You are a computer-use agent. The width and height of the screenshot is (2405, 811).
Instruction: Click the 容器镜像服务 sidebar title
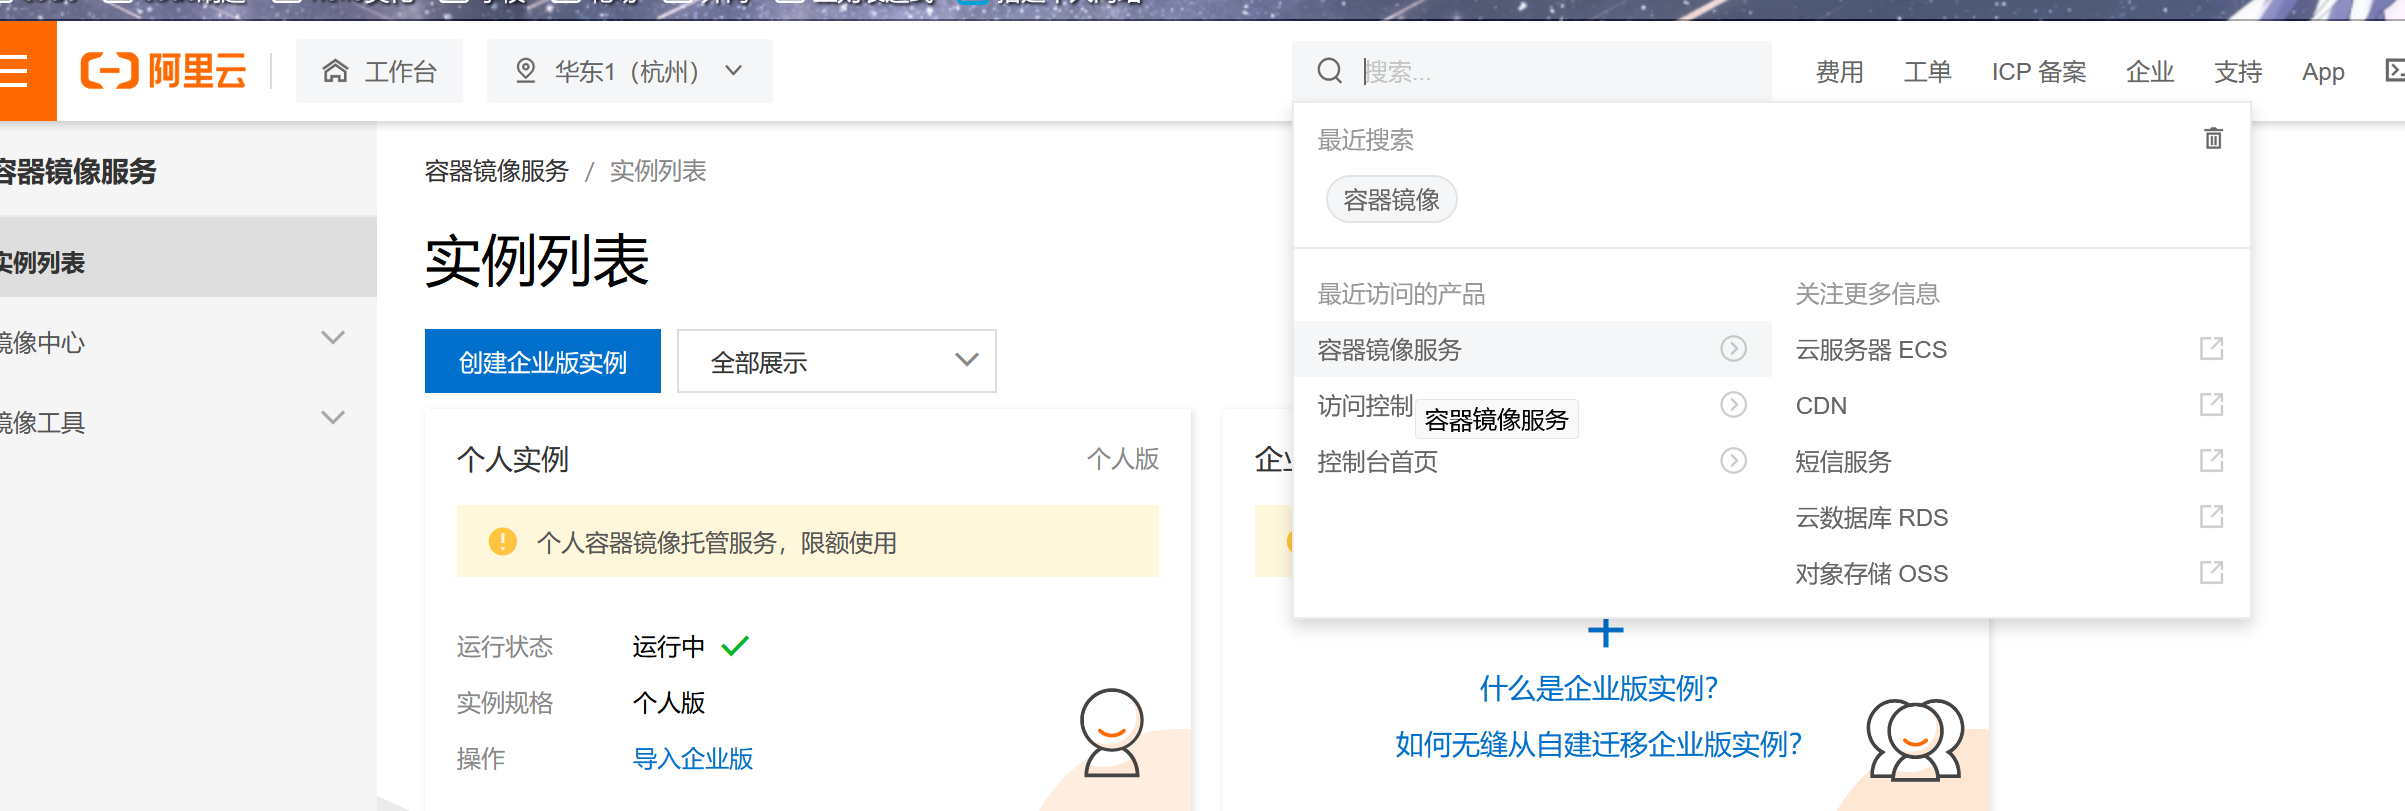[78, 171]
